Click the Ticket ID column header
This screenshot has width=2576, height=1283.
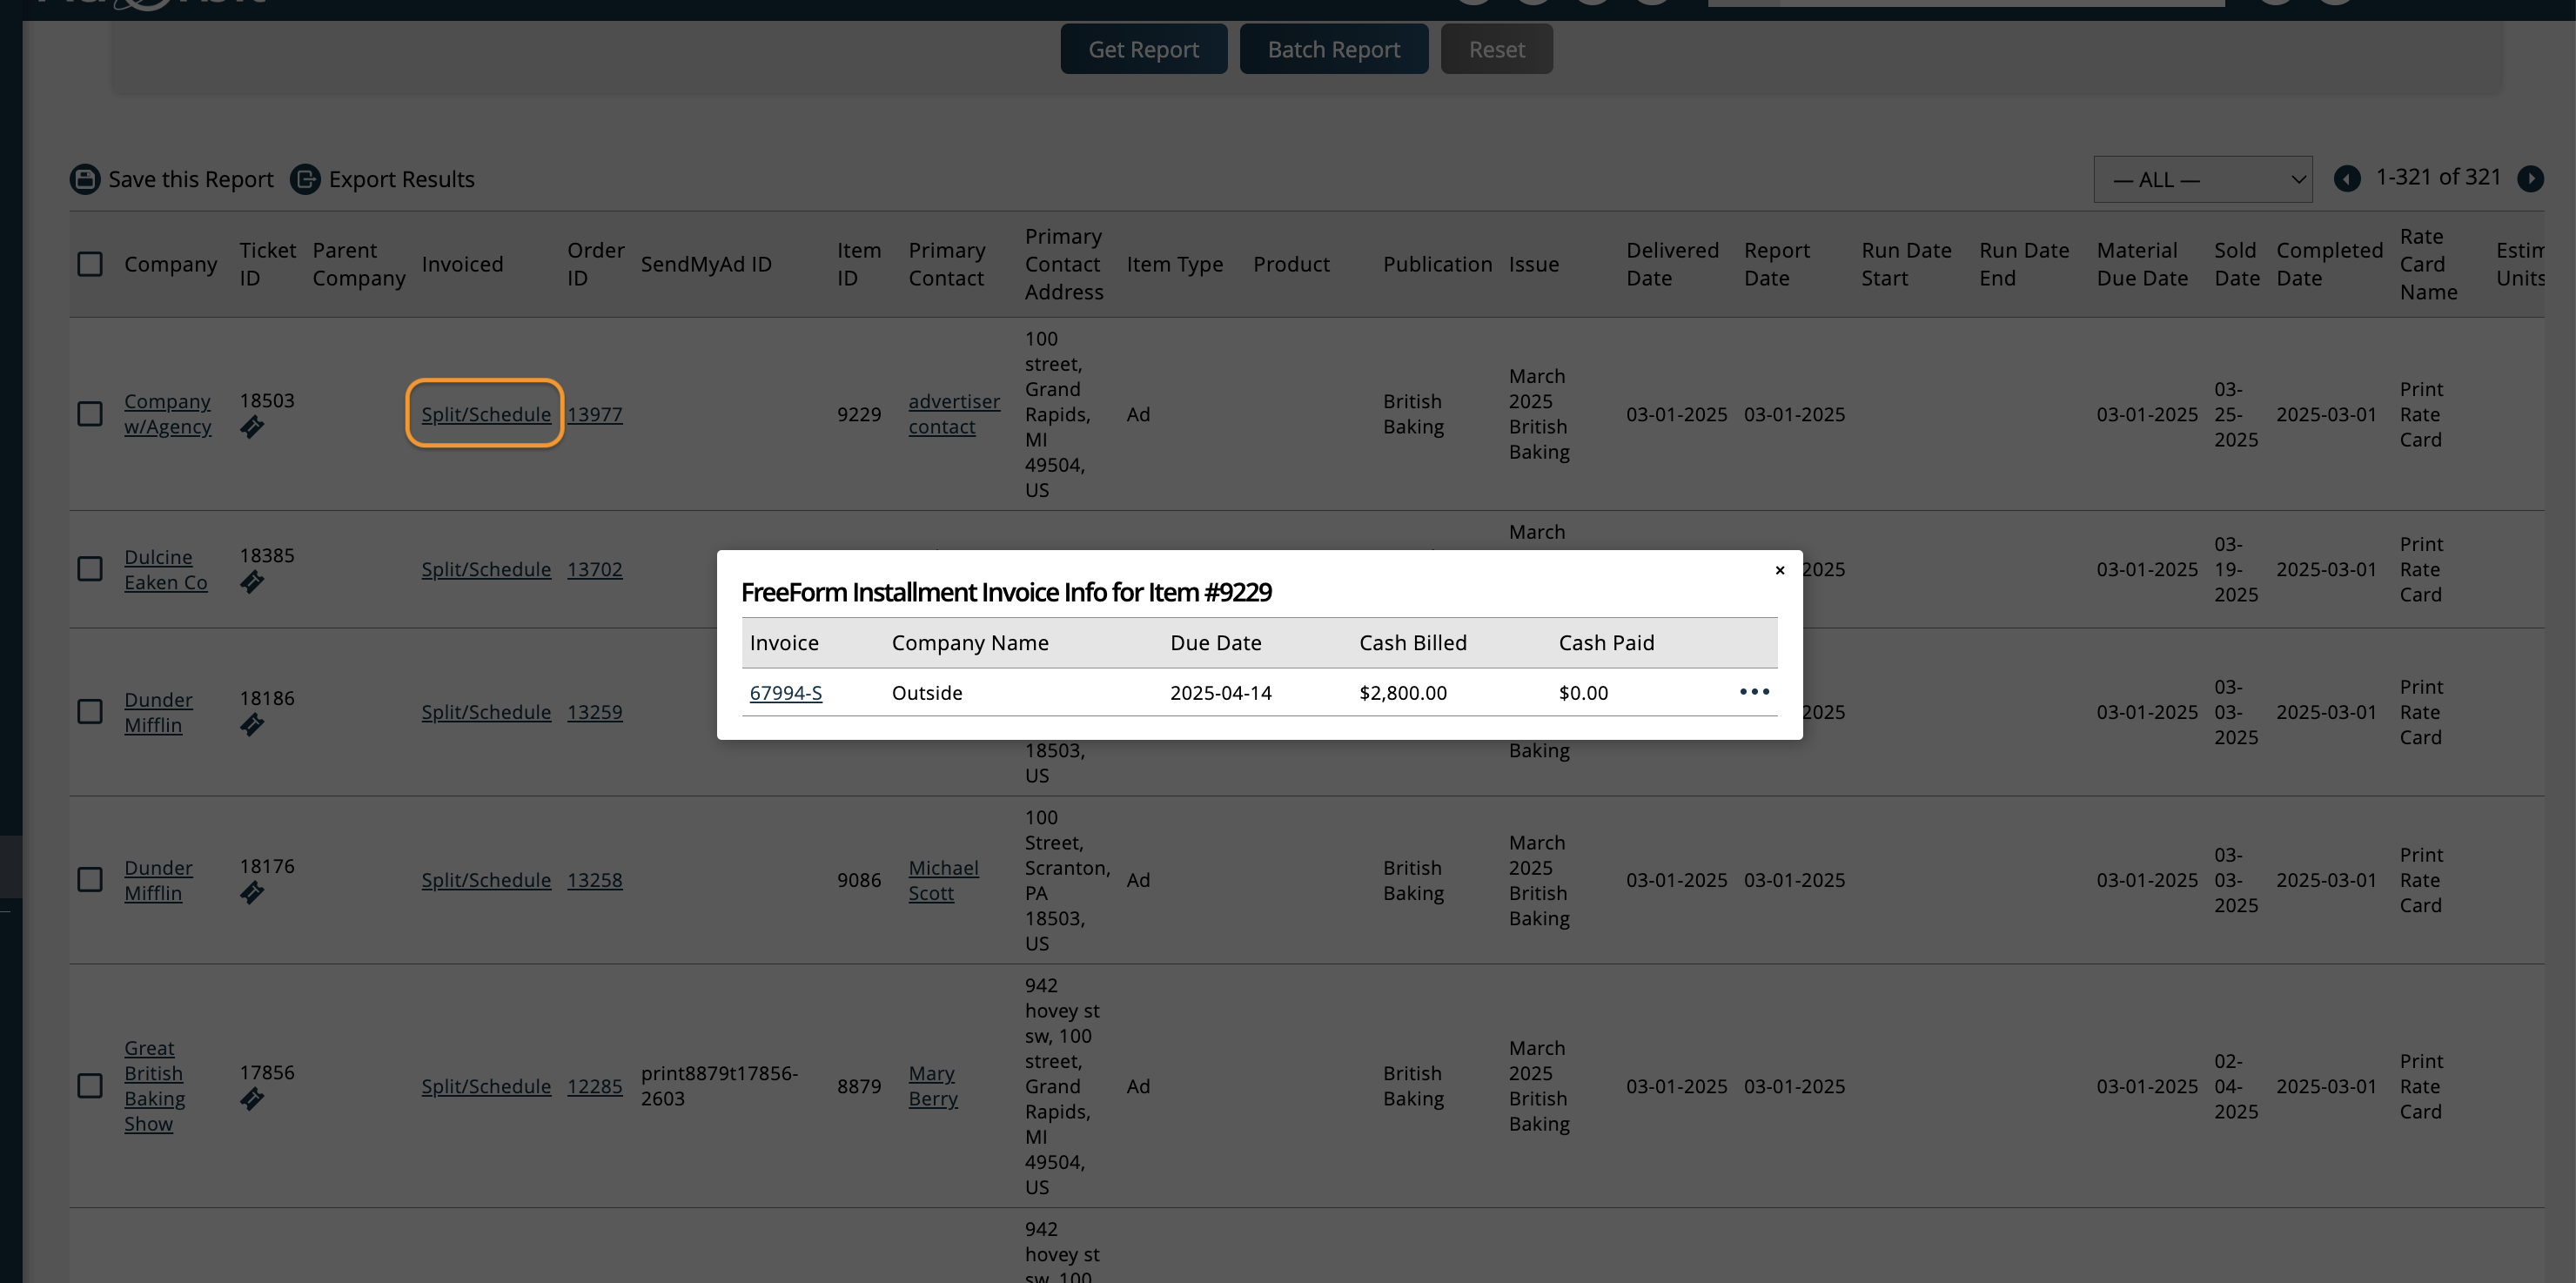click(267, 264)
